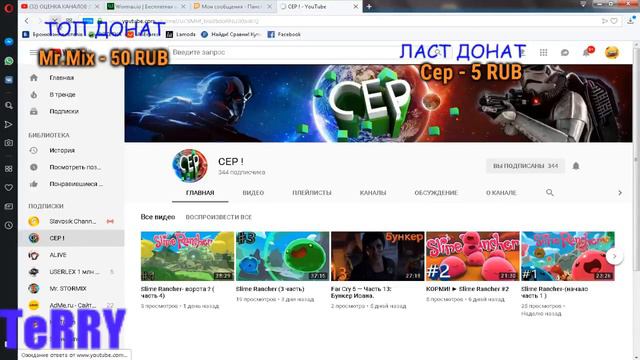Switch to the ОЦЕНКА КАНАЛОВ browser tab
Viewport: 640px width, 360px height.
point(60,7)
